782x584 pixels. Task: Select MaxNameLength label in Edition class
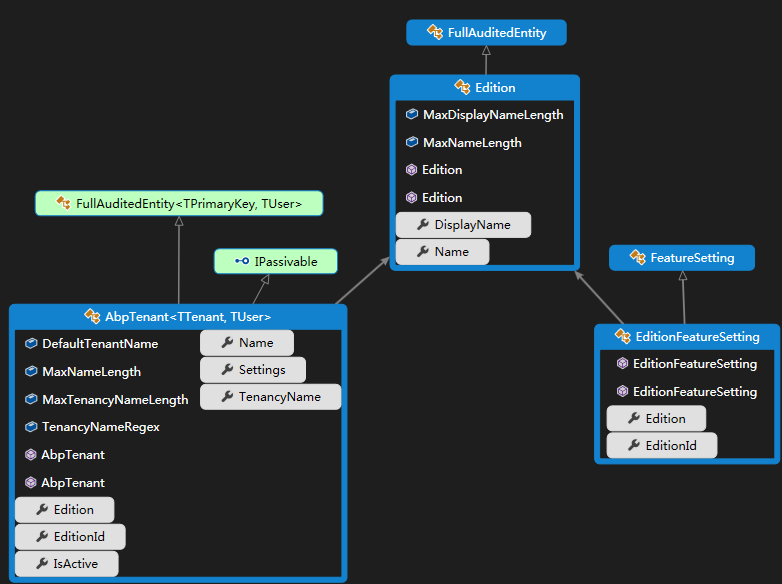(472, 143)
